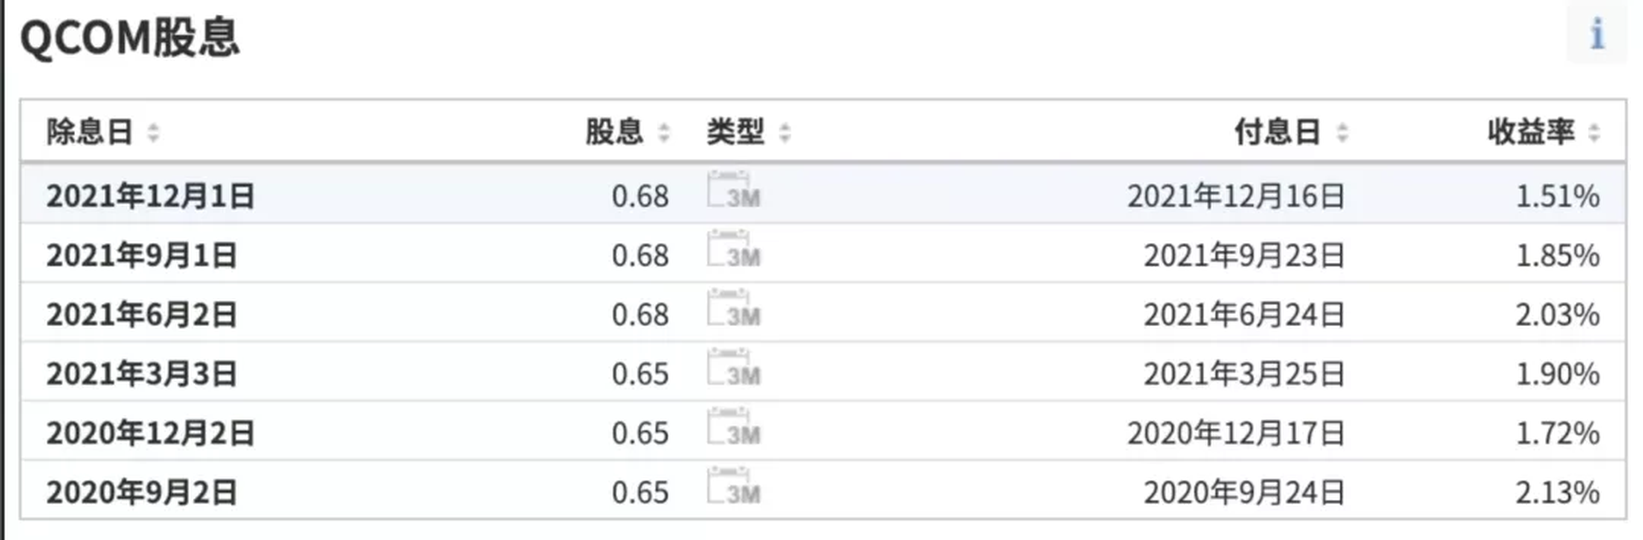Sort by the 付息日 column arrows

tap(1342, 132)
